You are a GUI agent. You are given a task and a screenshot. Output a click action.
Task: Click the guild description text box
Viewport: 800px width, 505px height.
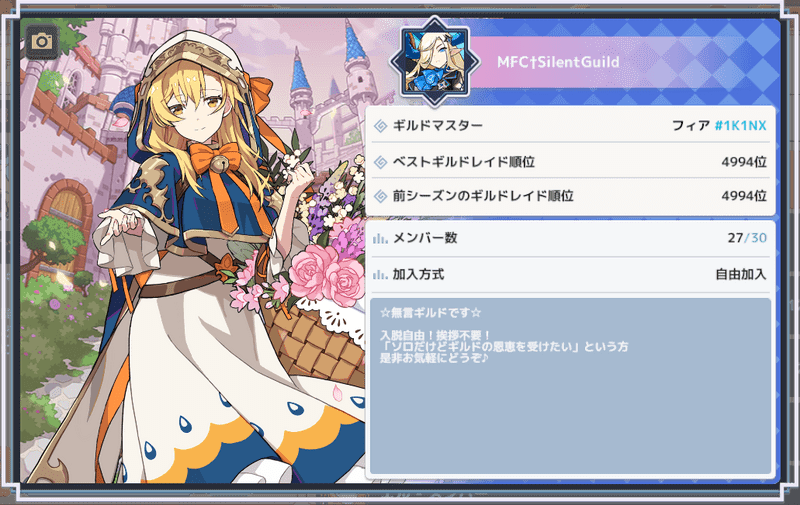(570, 387)
